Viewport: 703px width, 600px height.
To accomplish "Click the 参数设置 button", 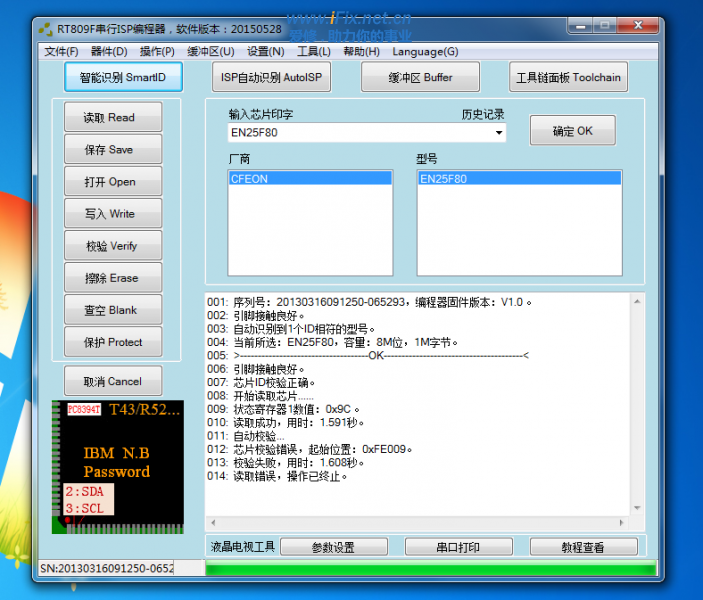I will [x=334, y=547].
